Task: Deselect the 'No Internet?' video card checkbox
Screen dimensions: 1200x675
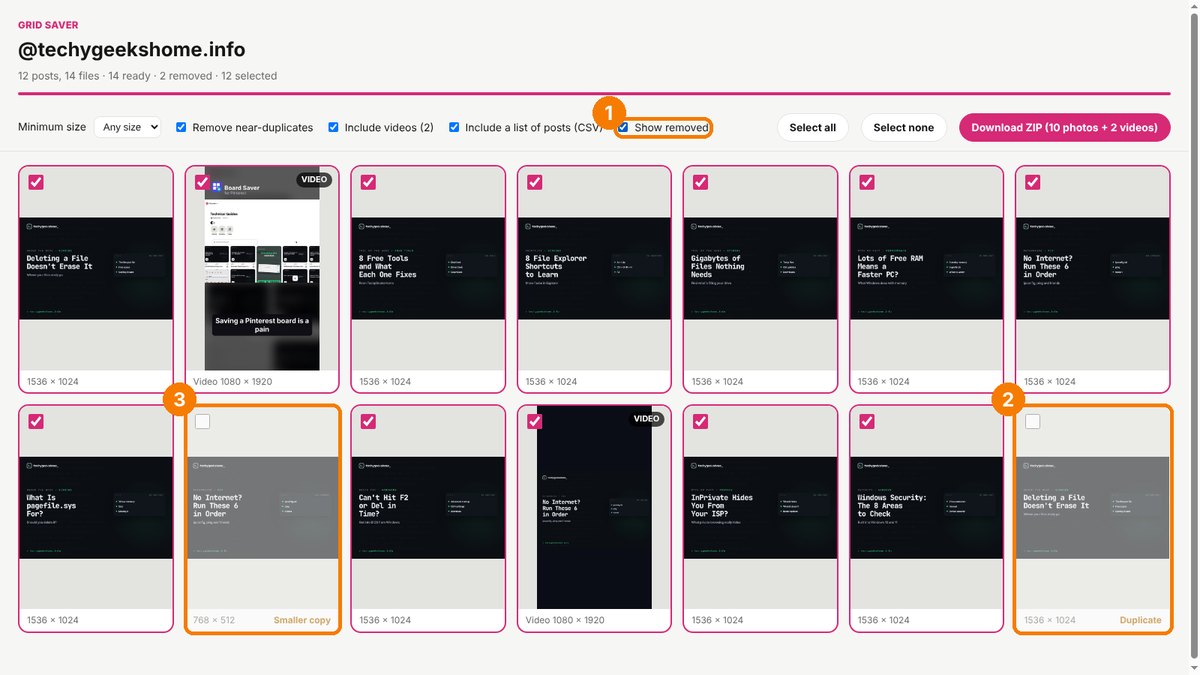Action: [x=534, y=421]
